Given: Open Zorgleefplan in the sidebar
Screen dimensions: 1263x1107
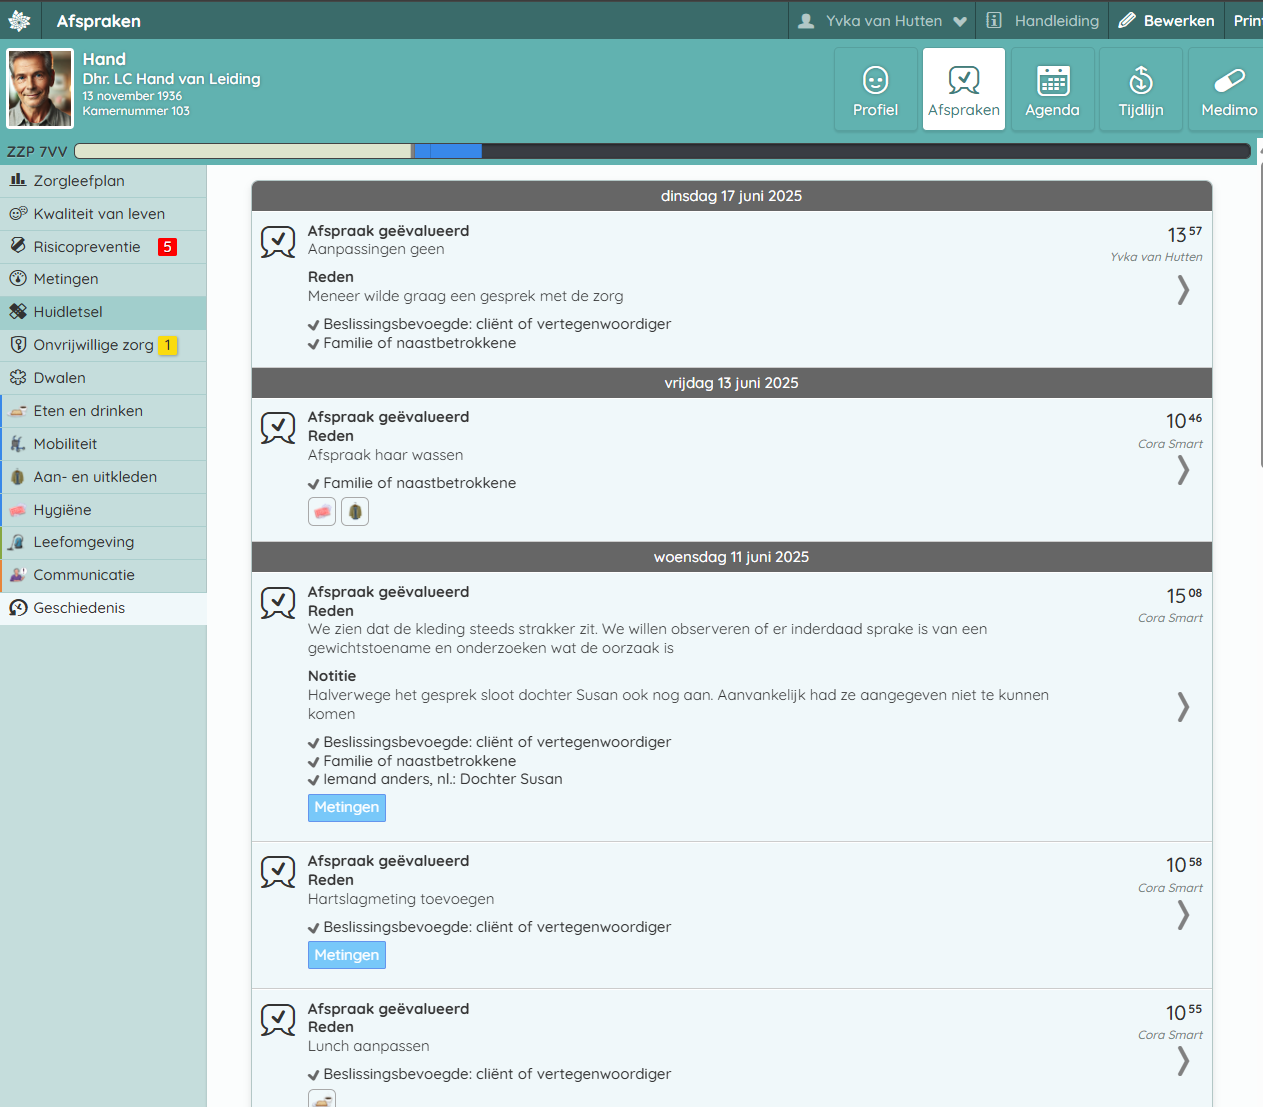Looking at the screenshot, I should (x=79, y=181).
